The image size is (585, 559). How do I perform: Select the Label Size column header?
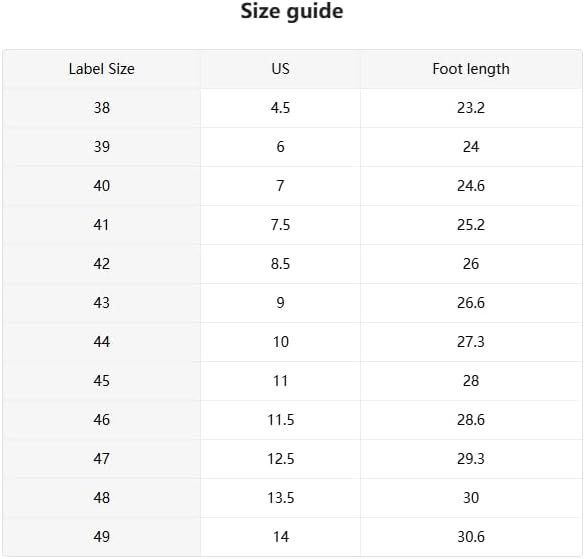101,69
